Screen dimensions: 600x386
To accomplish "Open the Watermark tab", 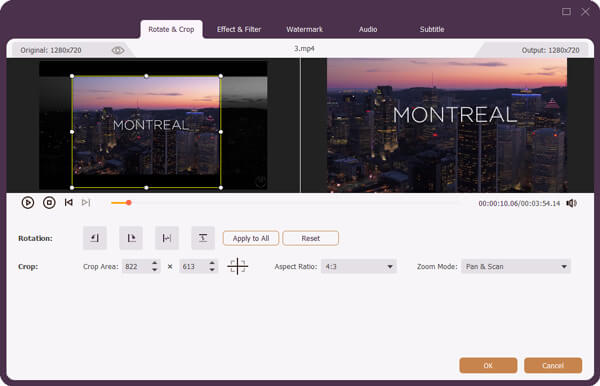I will [x=305, y=29].
